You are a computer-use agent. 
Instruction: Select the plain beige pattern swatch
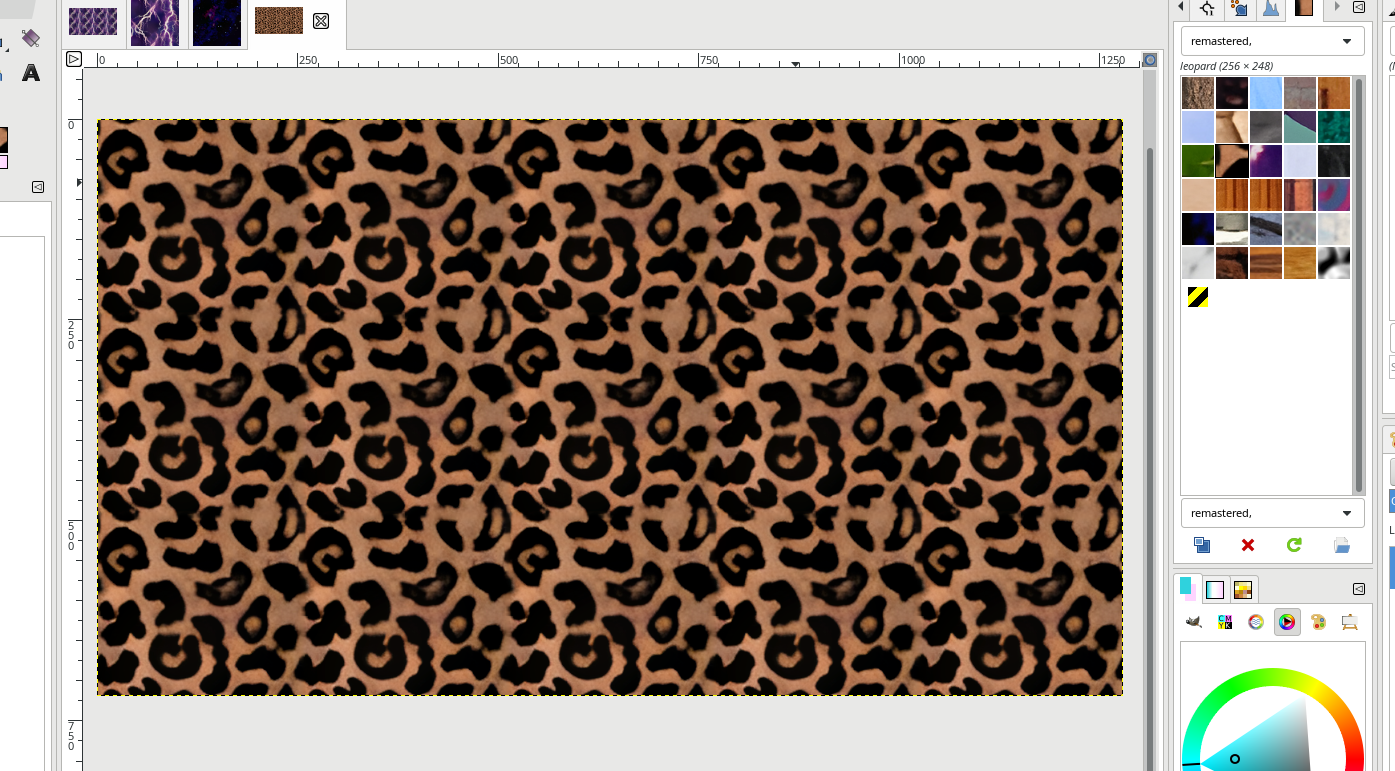pos(1198,195)
